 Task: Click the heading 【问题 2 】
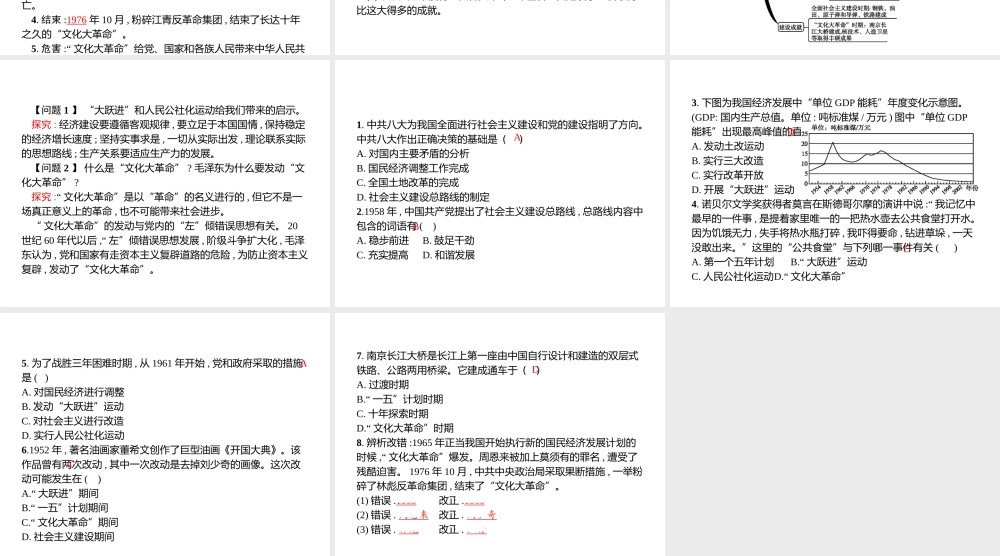point(57,168)
